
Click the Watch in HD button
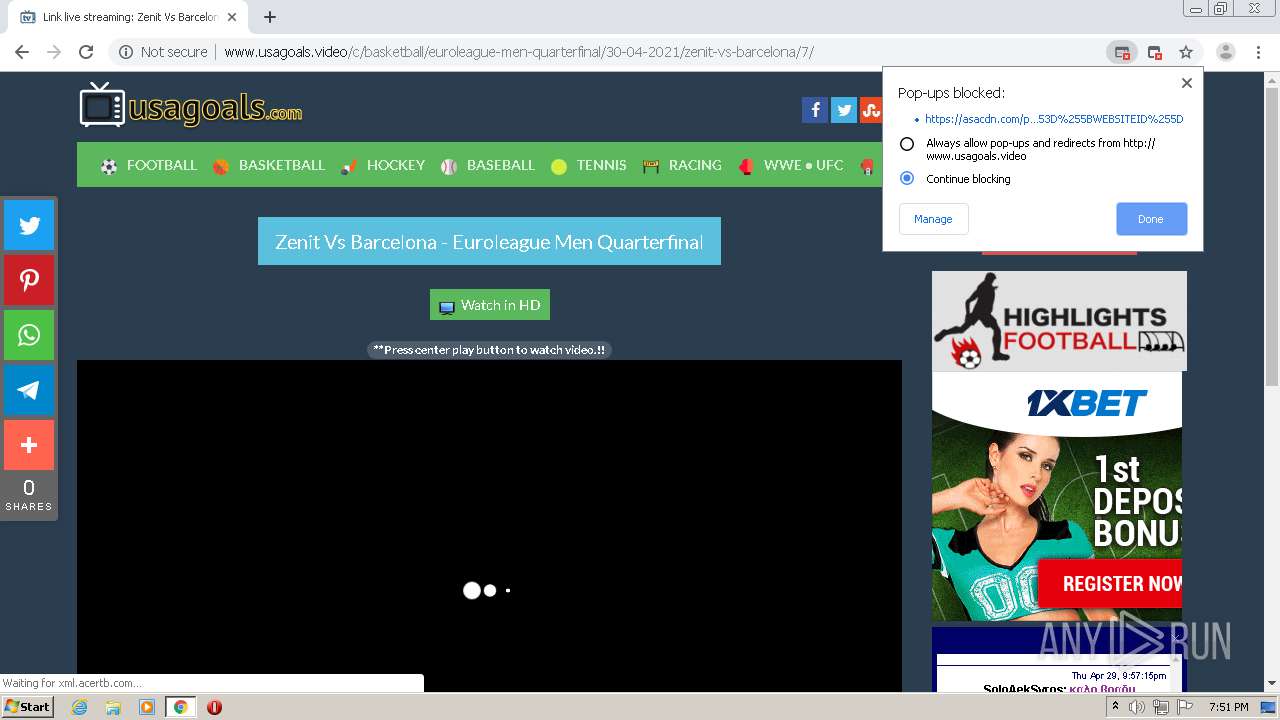(490, 305)
